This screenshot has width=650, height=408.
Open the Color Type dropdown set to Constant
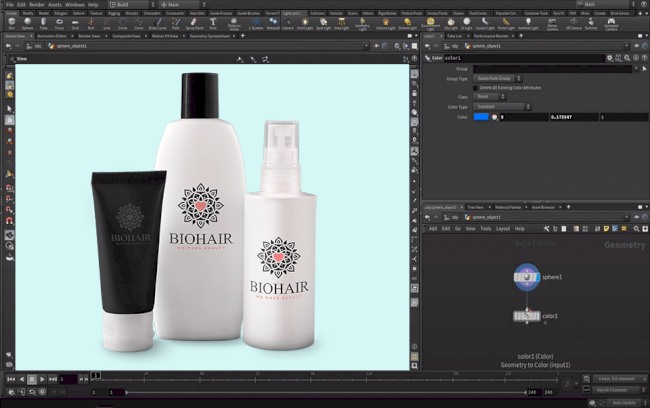coord(502,107)
